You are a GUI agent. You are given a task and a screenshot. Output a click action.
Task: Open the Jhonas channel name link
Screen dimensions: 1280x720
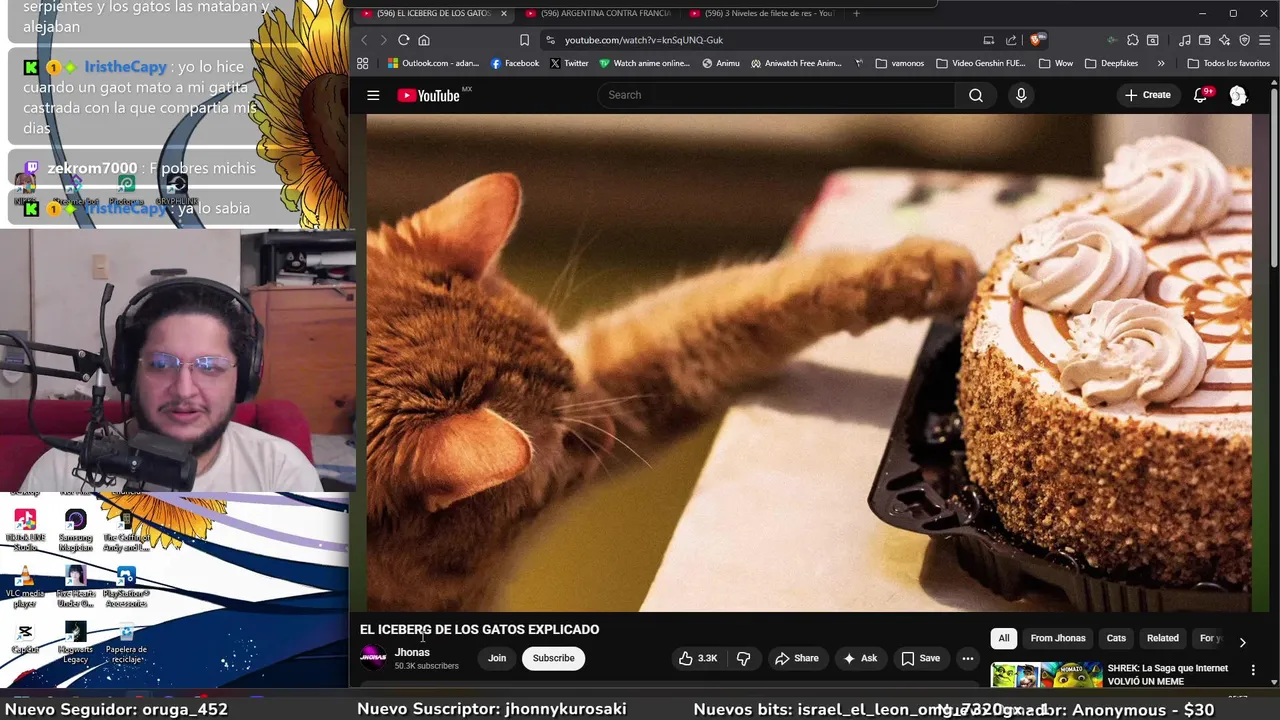tap(412, 652)
